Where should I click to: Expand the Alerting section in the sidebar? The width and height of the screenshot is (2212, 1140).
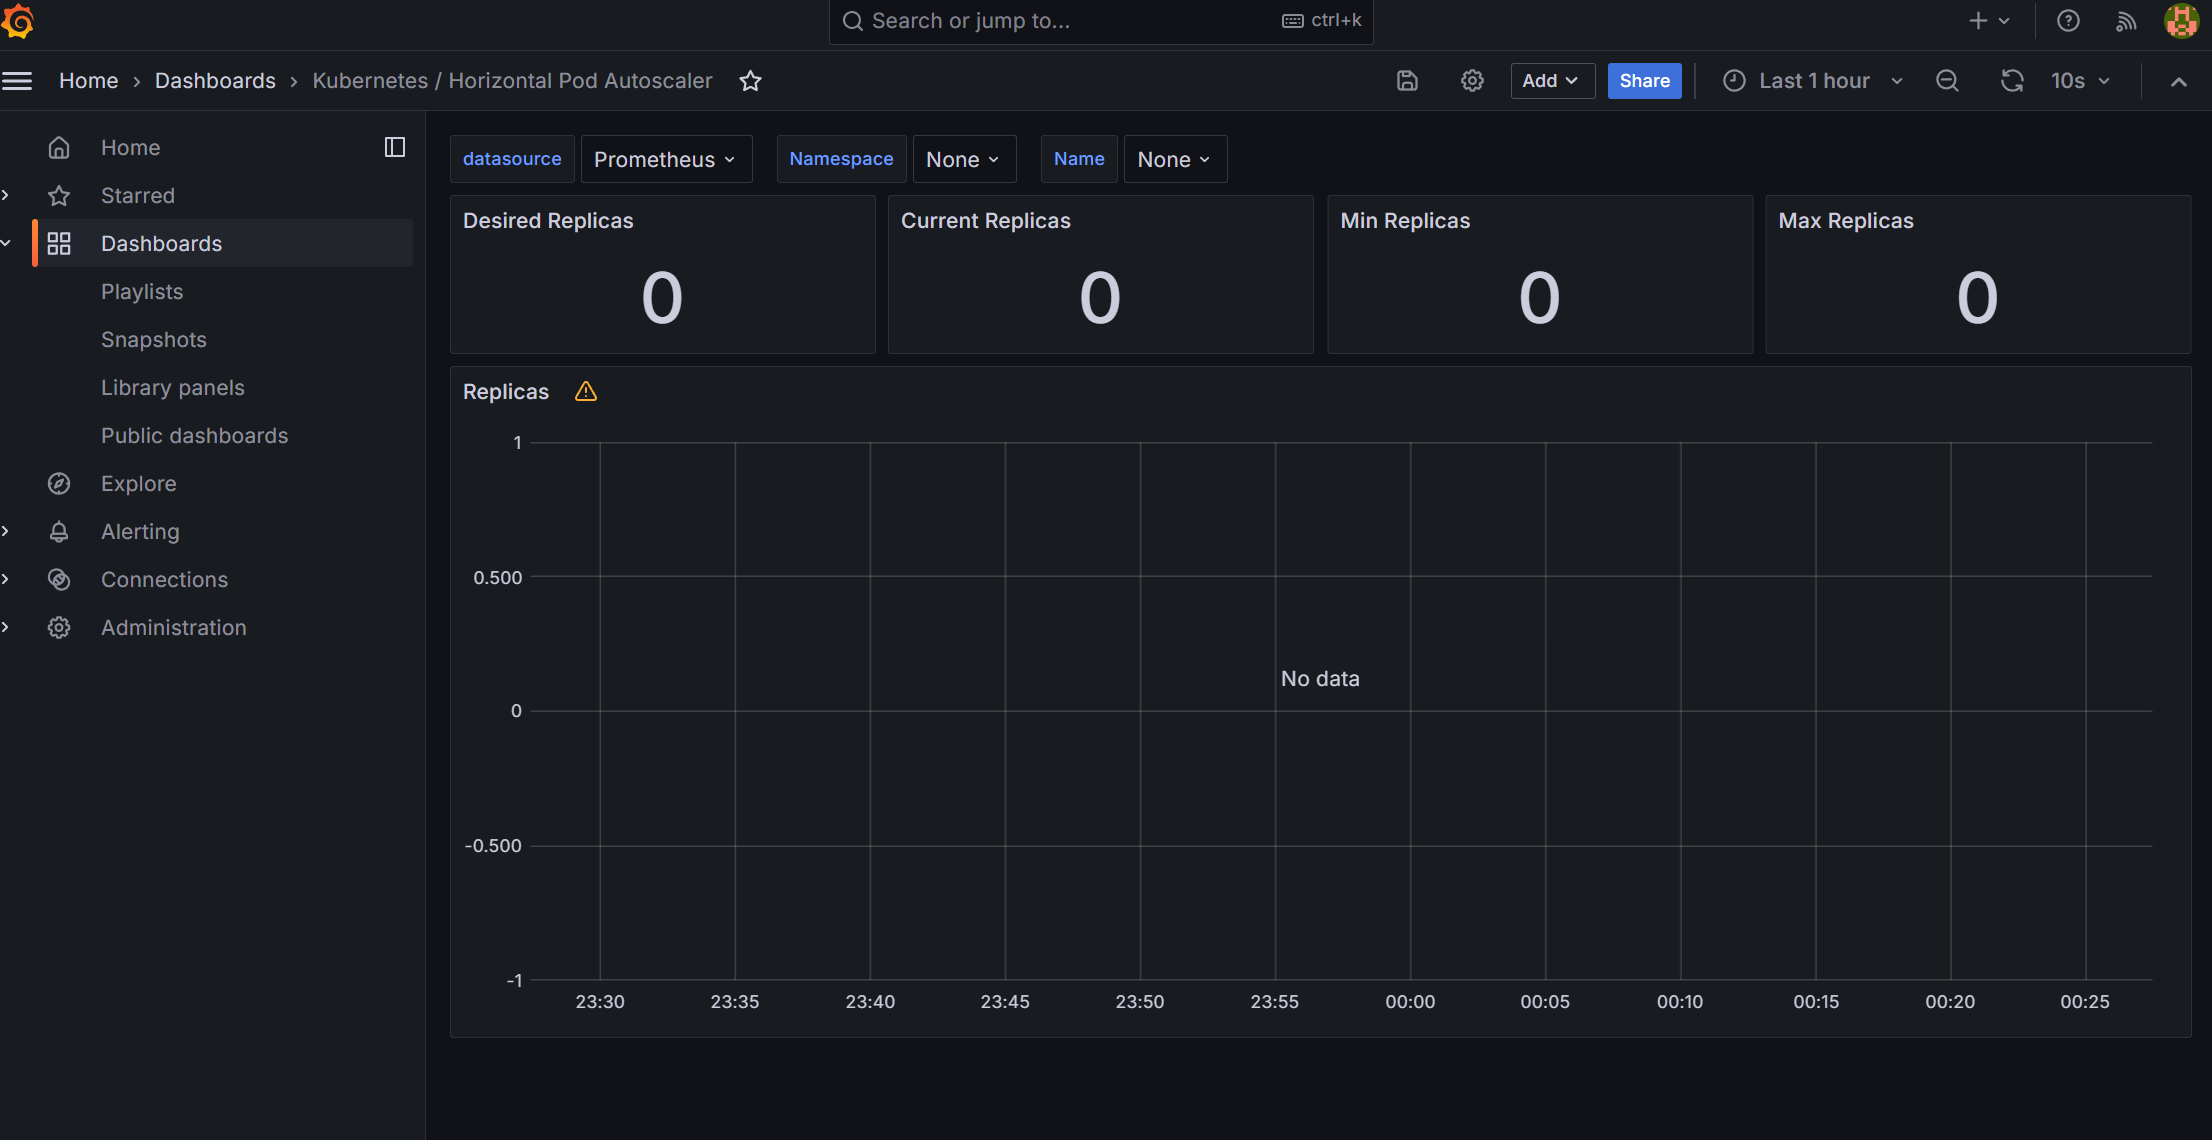pos(6,531)
